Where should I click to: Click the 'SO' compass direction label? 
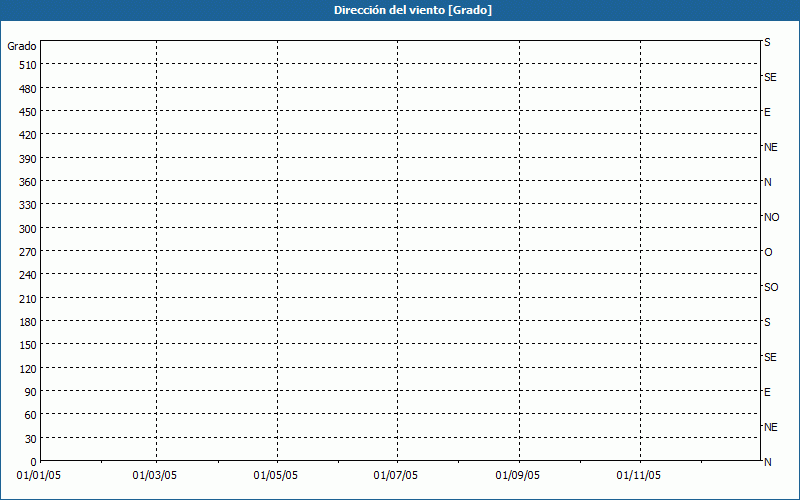(x=771, y=287)
